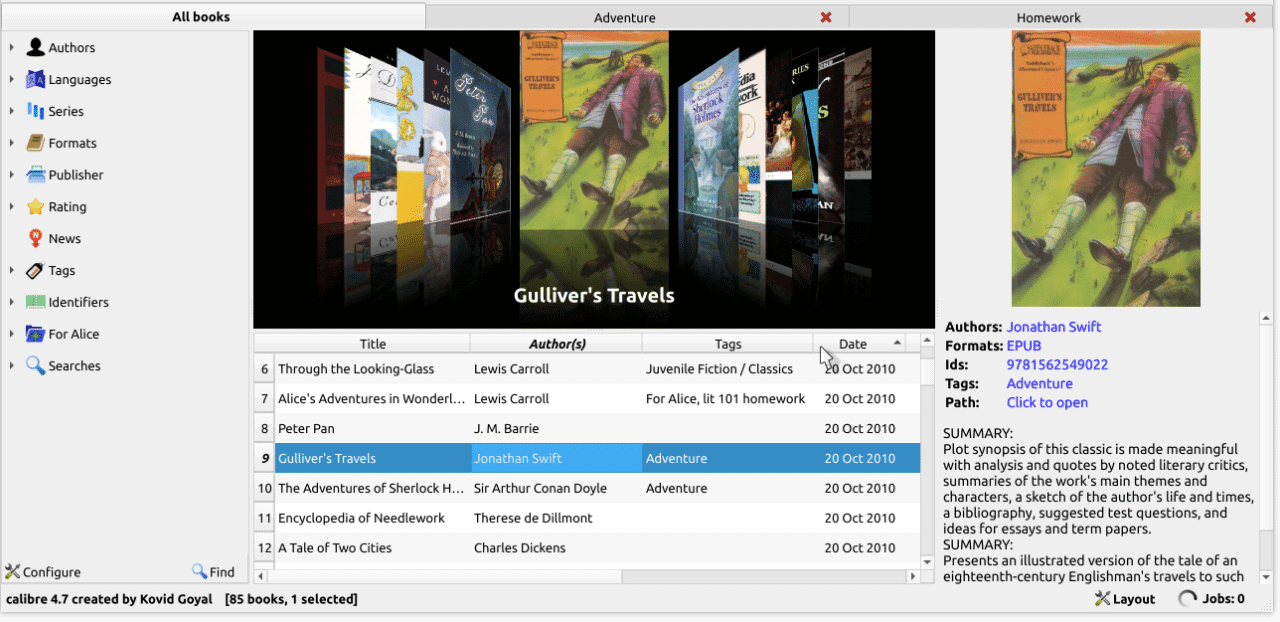The width and height of the screenshot is (1280, 622).
Task: Sort by the Title column header
Action: coord(373,343)
